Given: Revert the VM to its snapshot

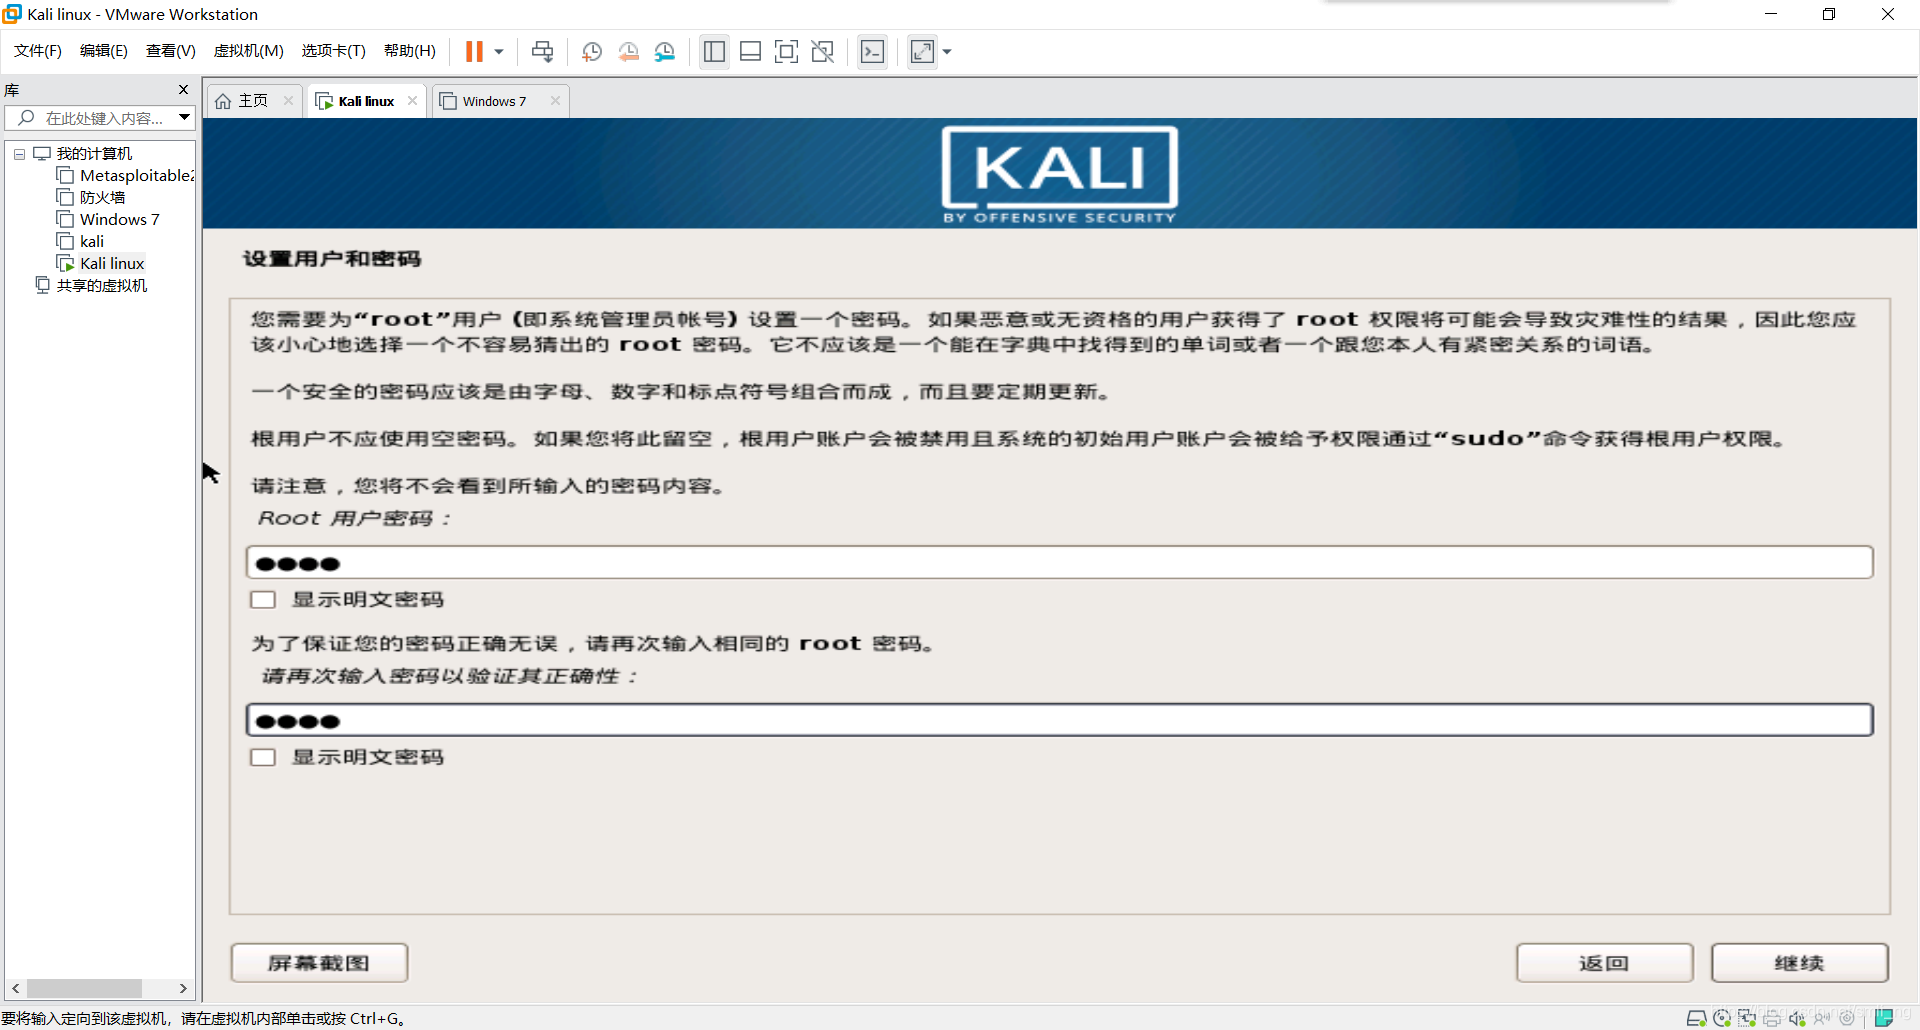Looking at the screenshot, I should 629,51.
